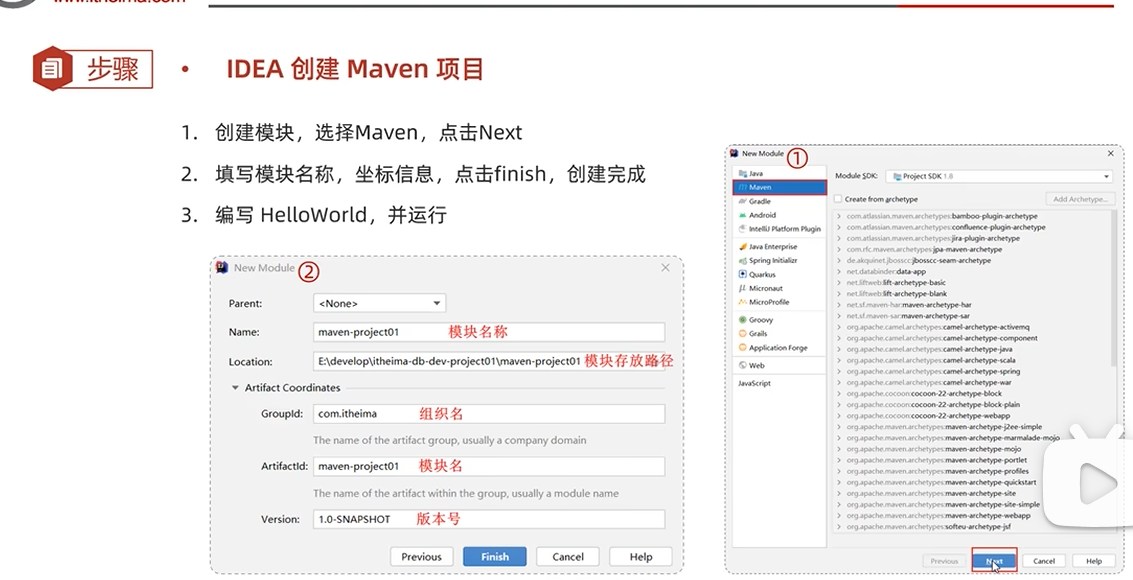The width and height of the screenshot is (1133, 580).
Task: Expand the softeu-archetype-jsf row
Action: coord(839,527)
